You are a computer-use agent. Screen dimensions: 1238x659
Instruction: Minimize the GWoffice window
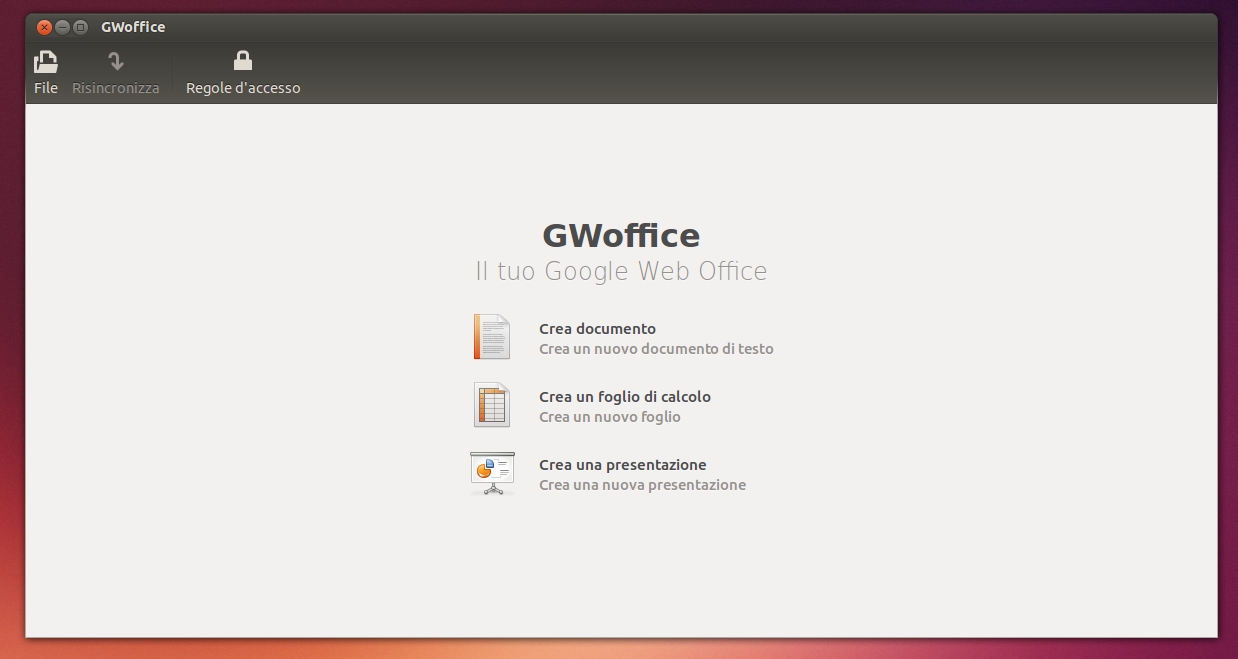62,27
